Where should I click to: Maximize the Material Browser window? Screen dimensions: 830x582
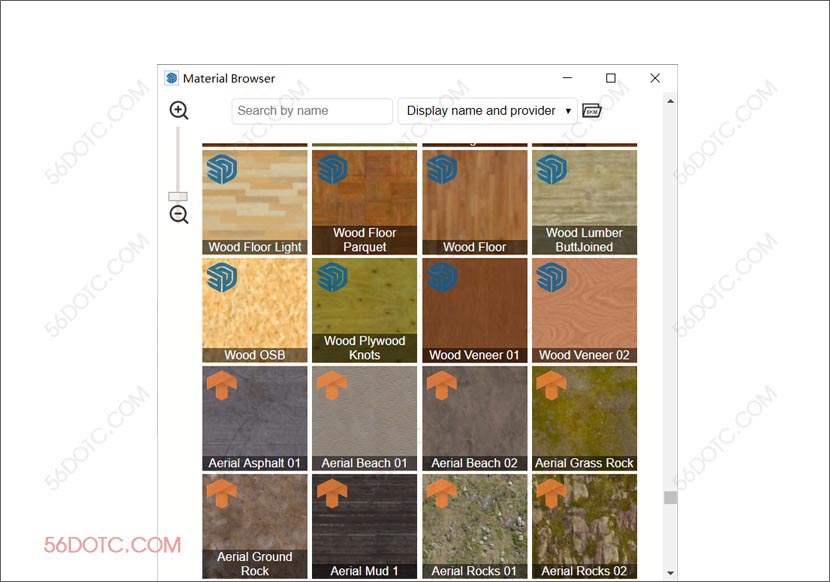611,78
